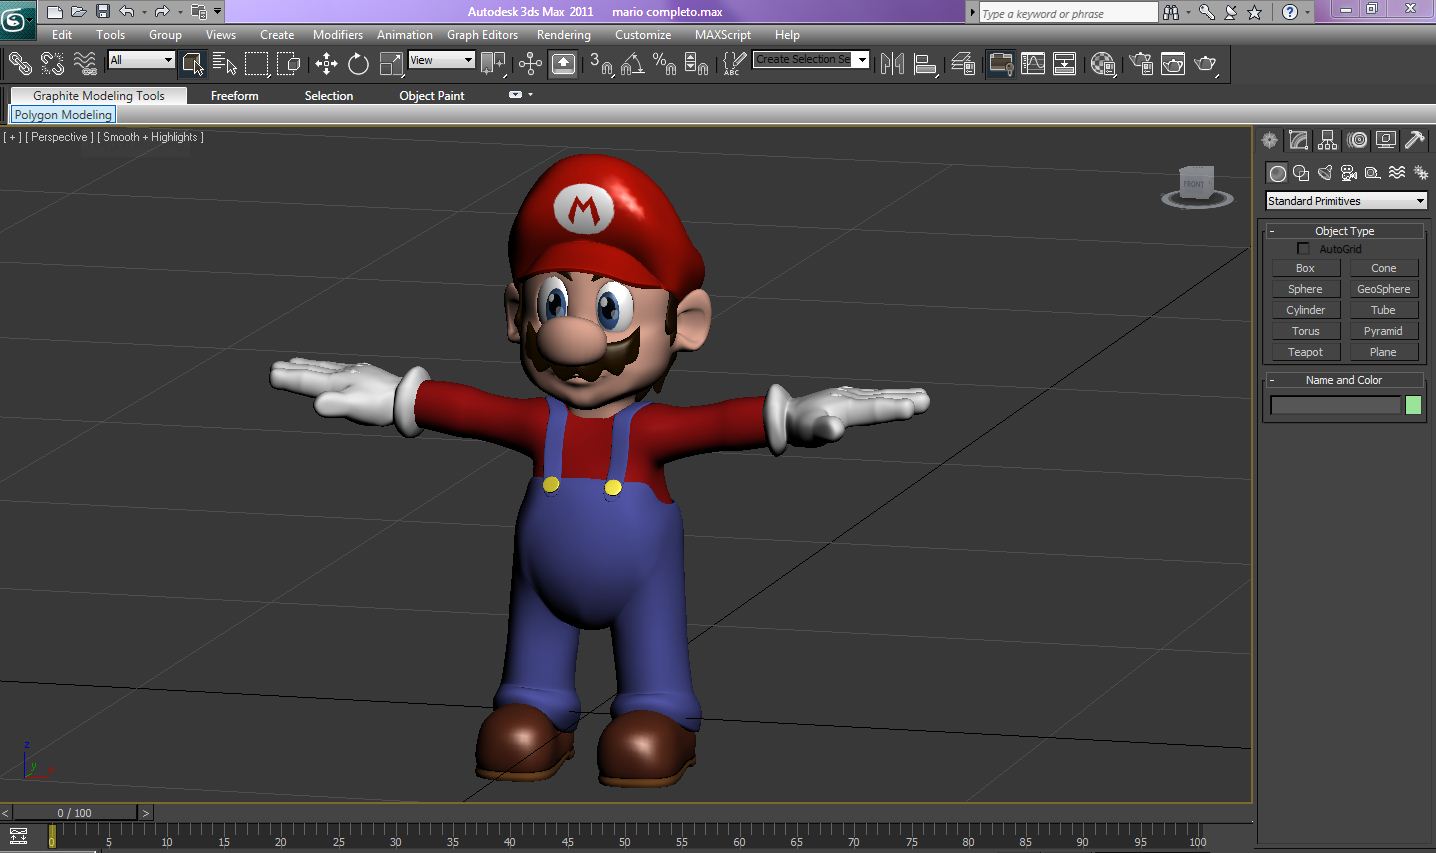Toggle the Graphite Modeling Tools ribbon icon
This screenshot has width=1436, height=853.
(1000, 64)
